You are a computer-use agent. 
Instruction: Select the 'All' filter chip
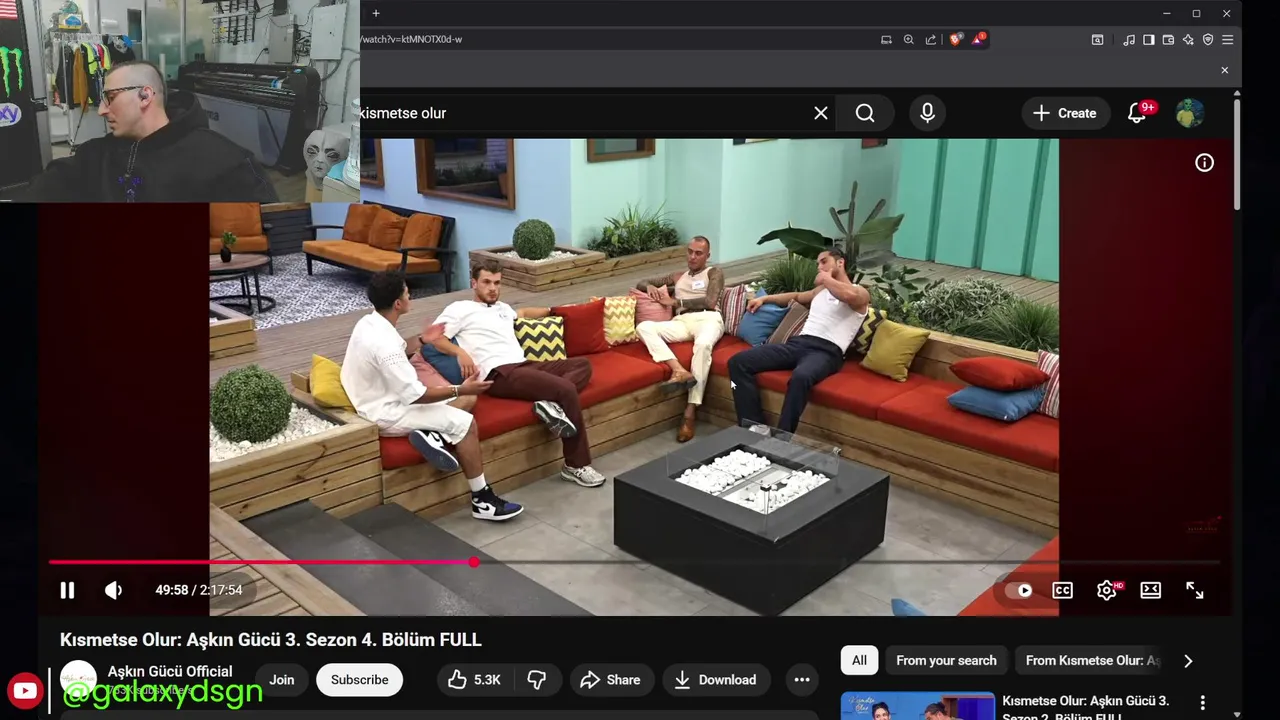859,660
